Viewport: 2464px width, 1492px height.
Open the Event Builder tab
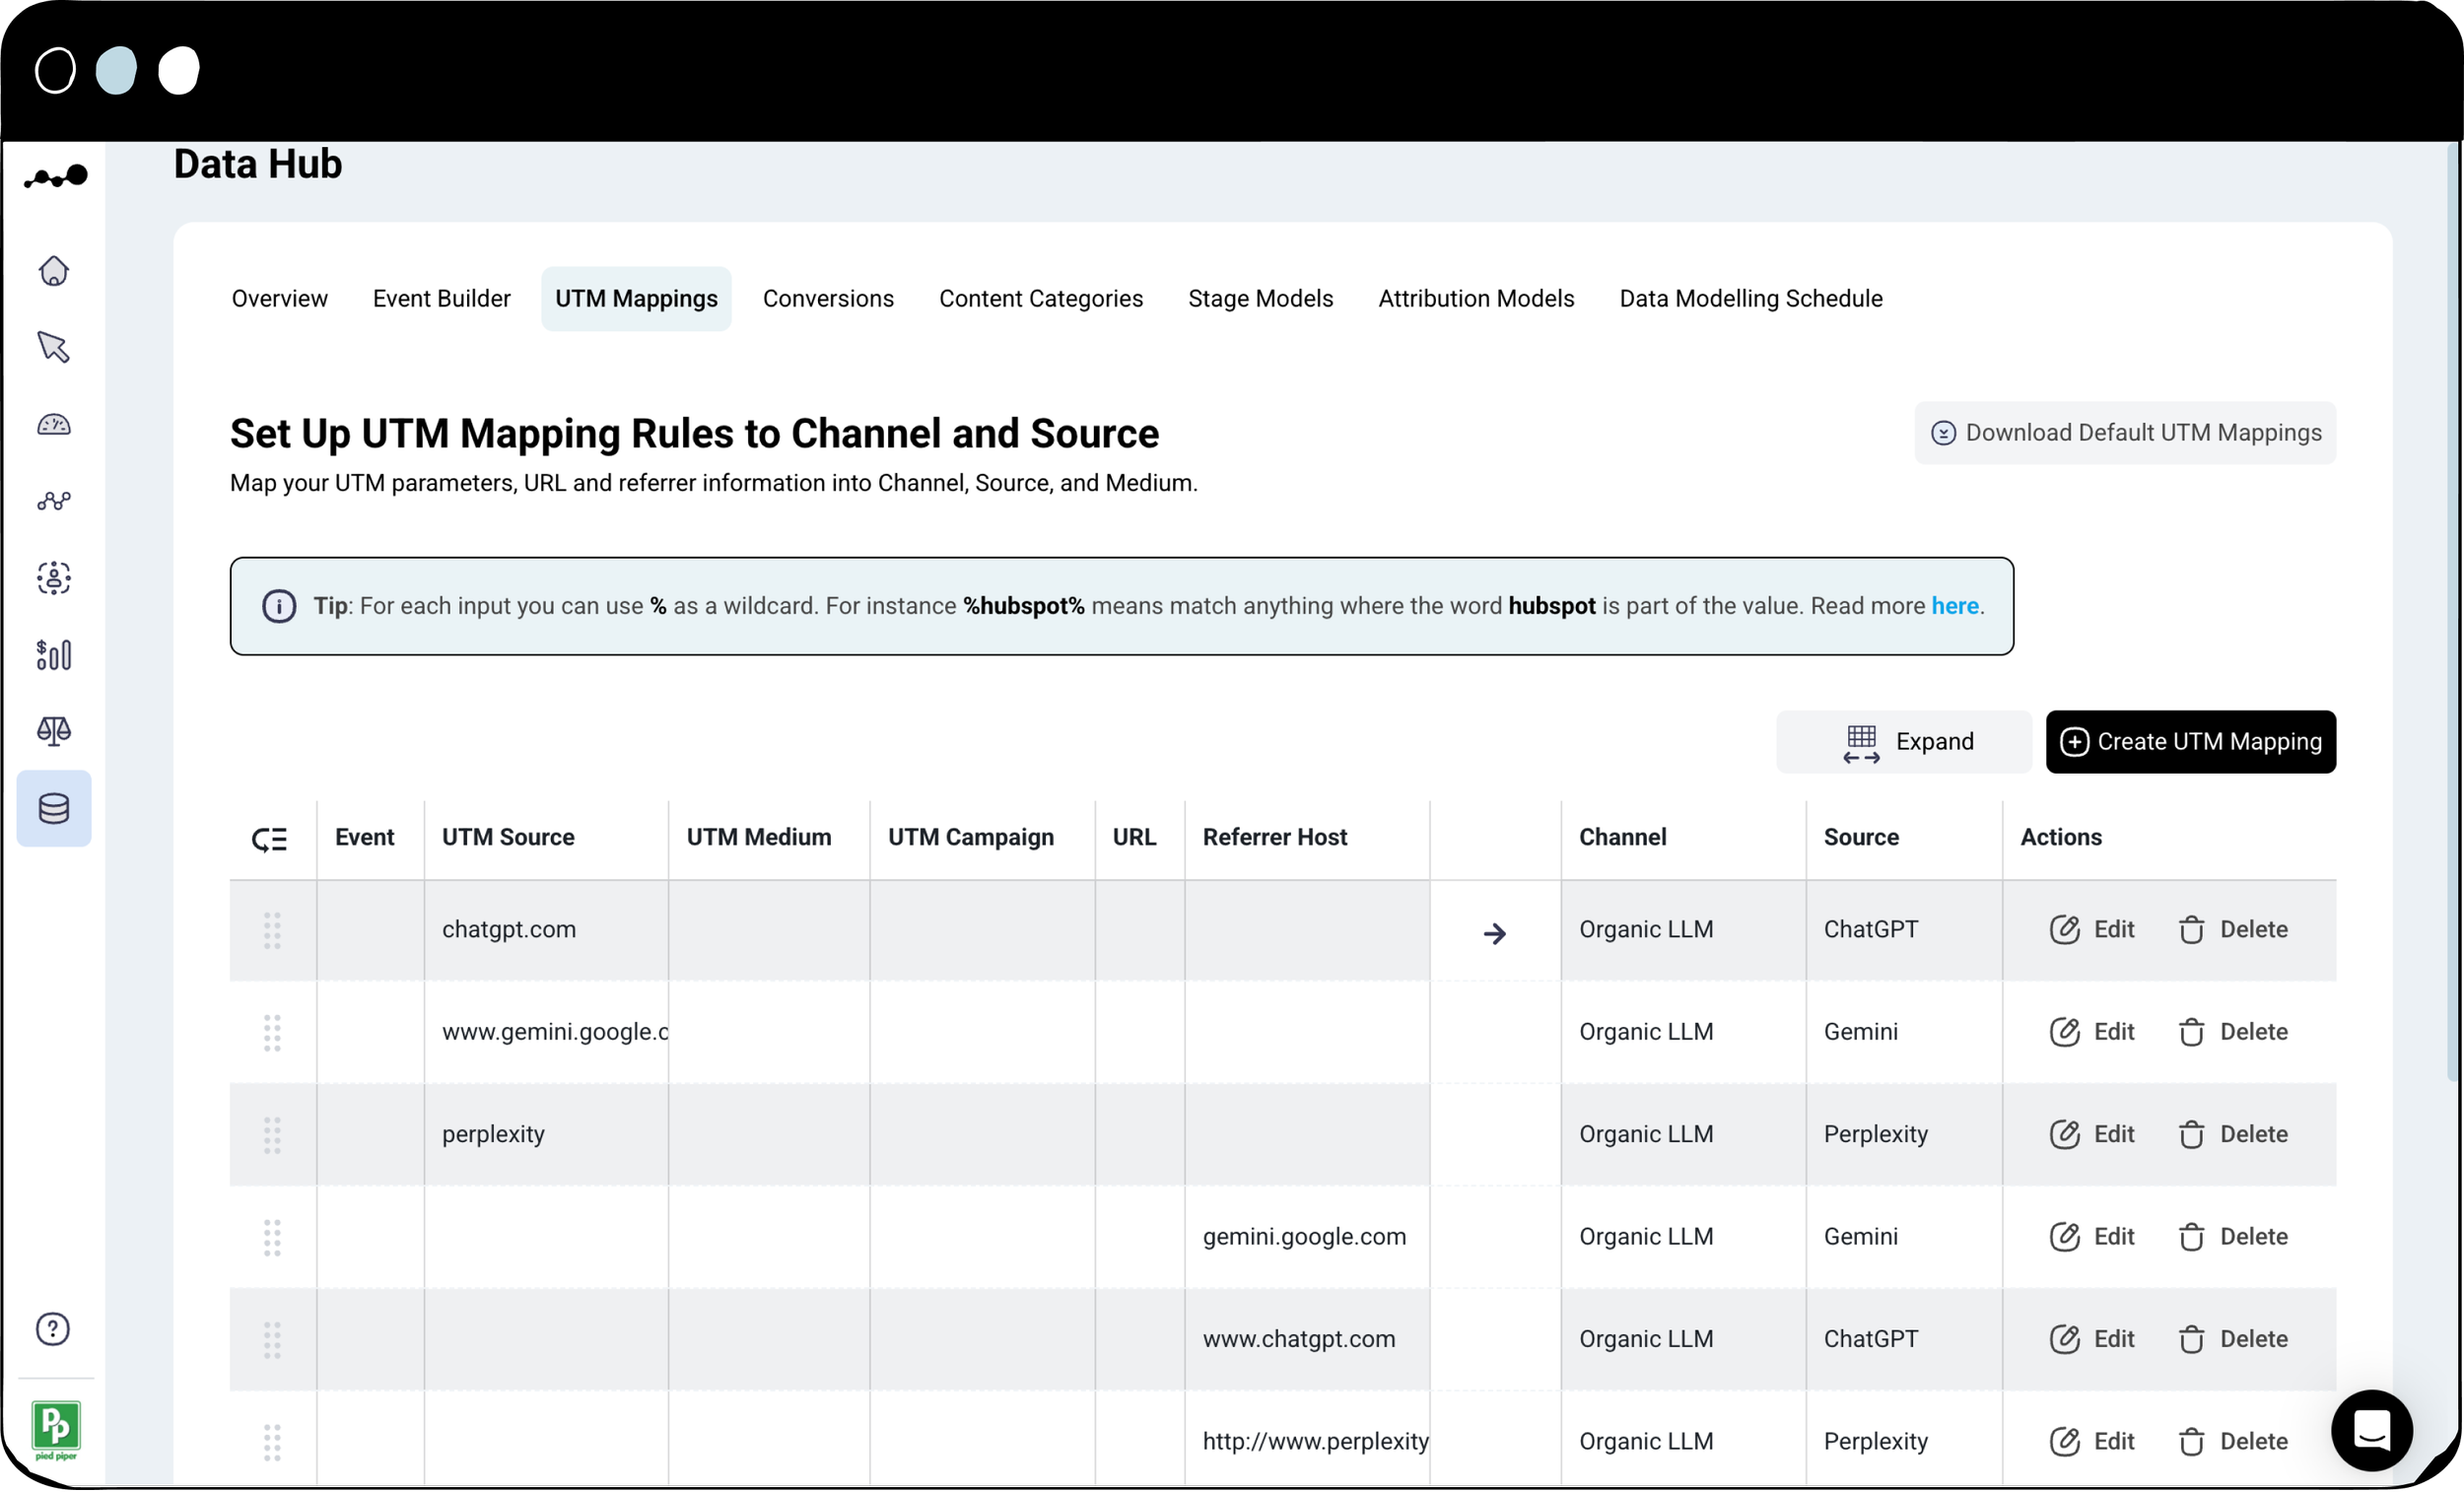442,299
